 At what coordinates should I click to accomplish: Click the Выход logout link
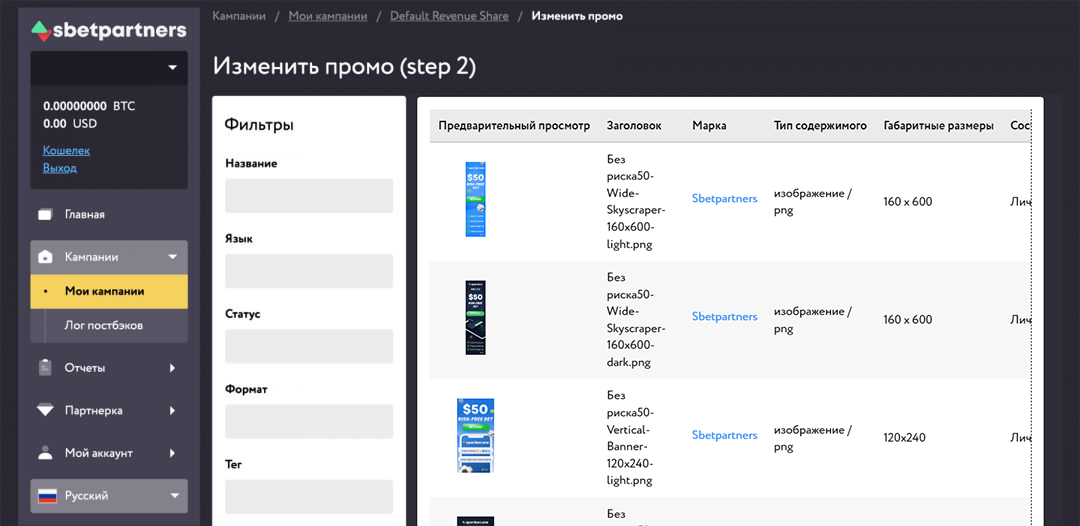point(60,167)
